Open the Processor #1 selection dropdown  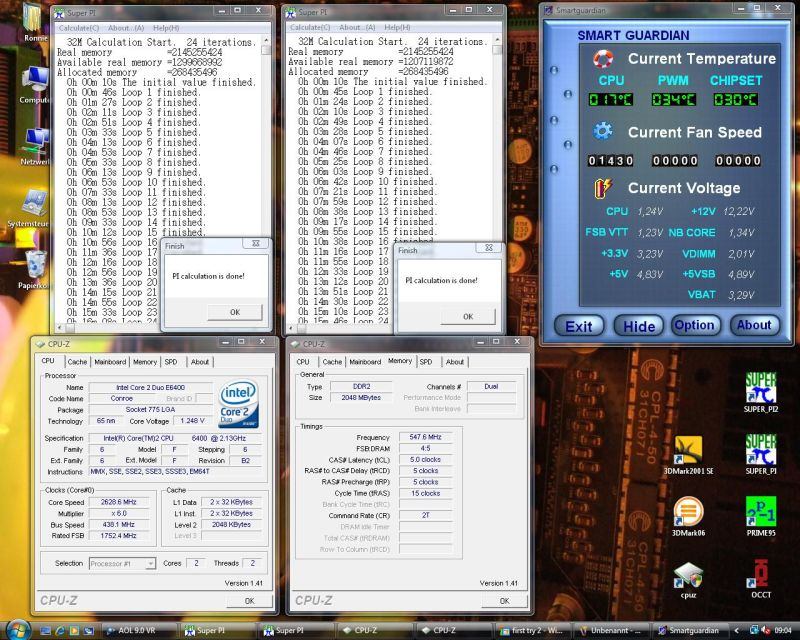coord(150,563)
